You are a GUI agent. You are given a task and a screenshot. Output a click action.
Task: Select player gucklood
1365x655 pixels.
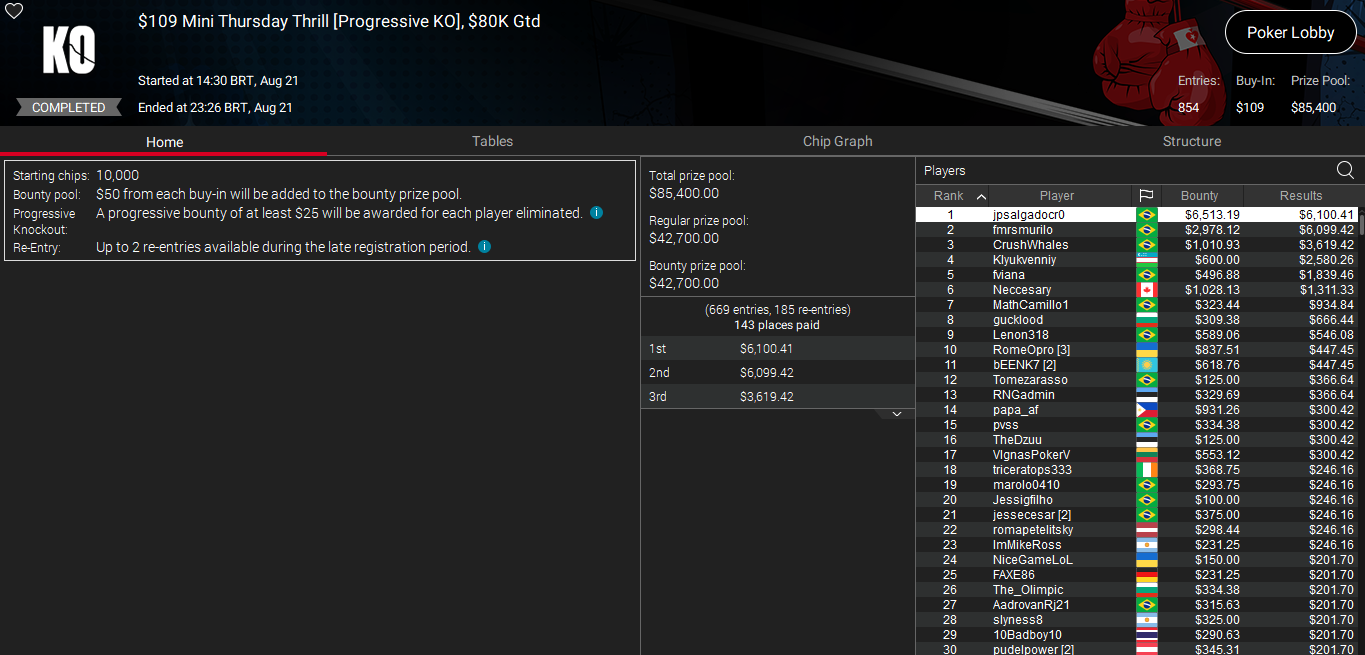point(1136,320)
